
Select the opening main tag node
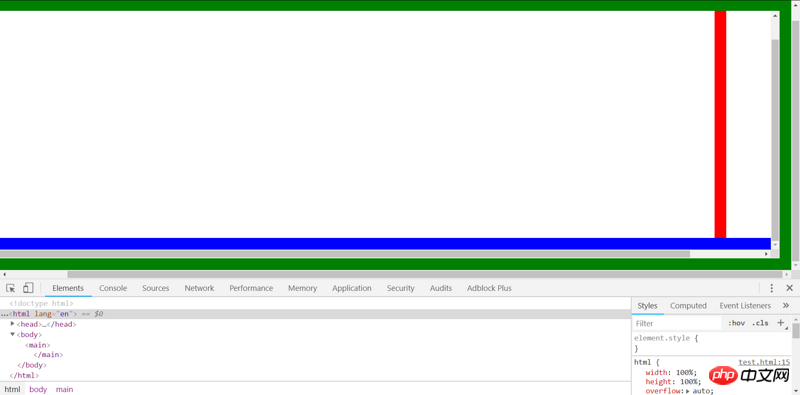[38, 345]
